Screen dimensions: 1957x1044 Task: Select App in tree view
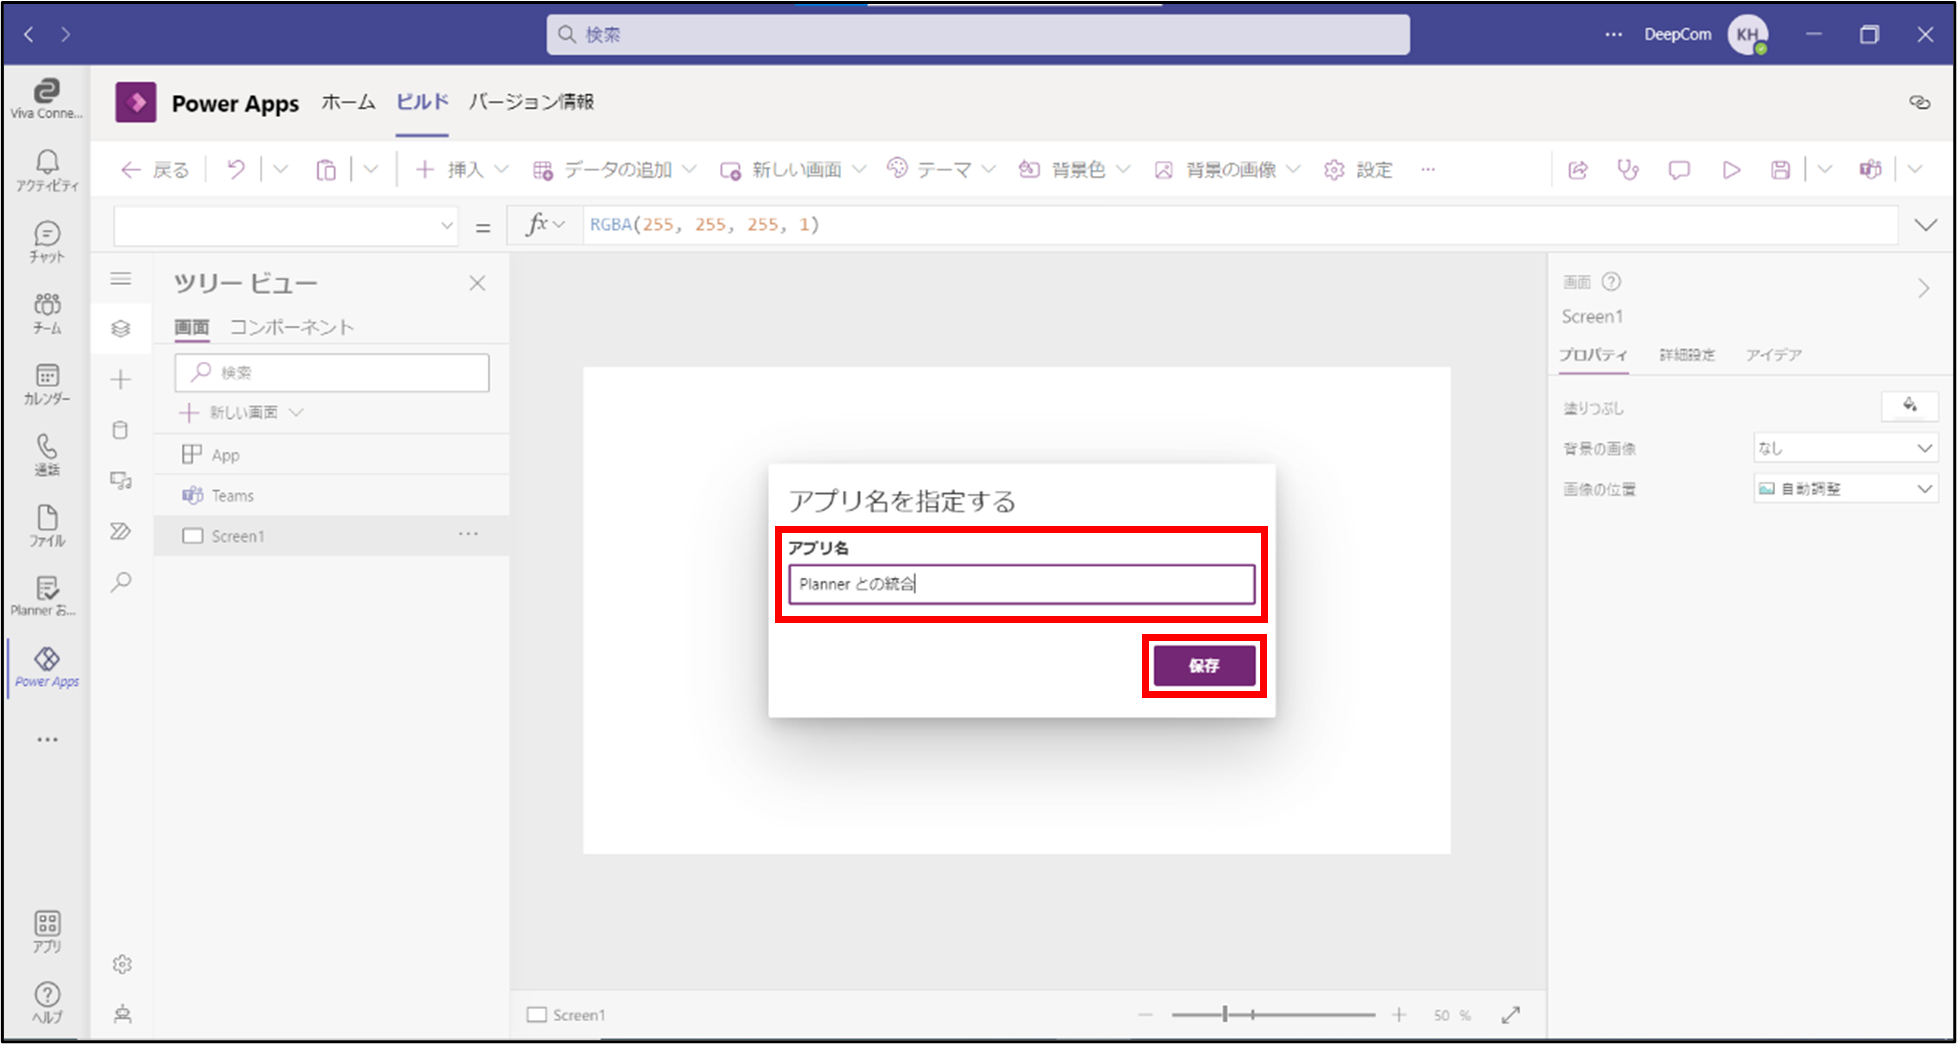click(331, 455)
